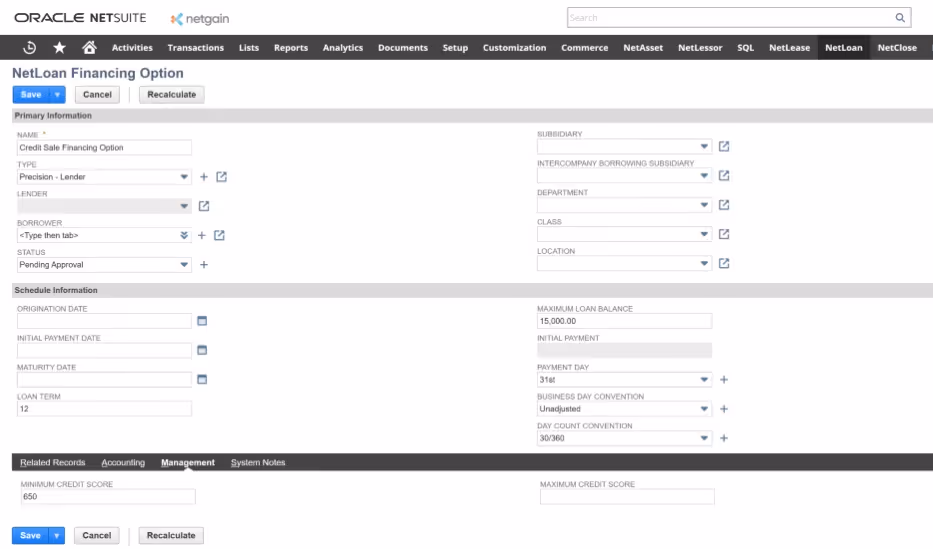Click the top Save button
933x549 pixels.
[x=31, y=95]
